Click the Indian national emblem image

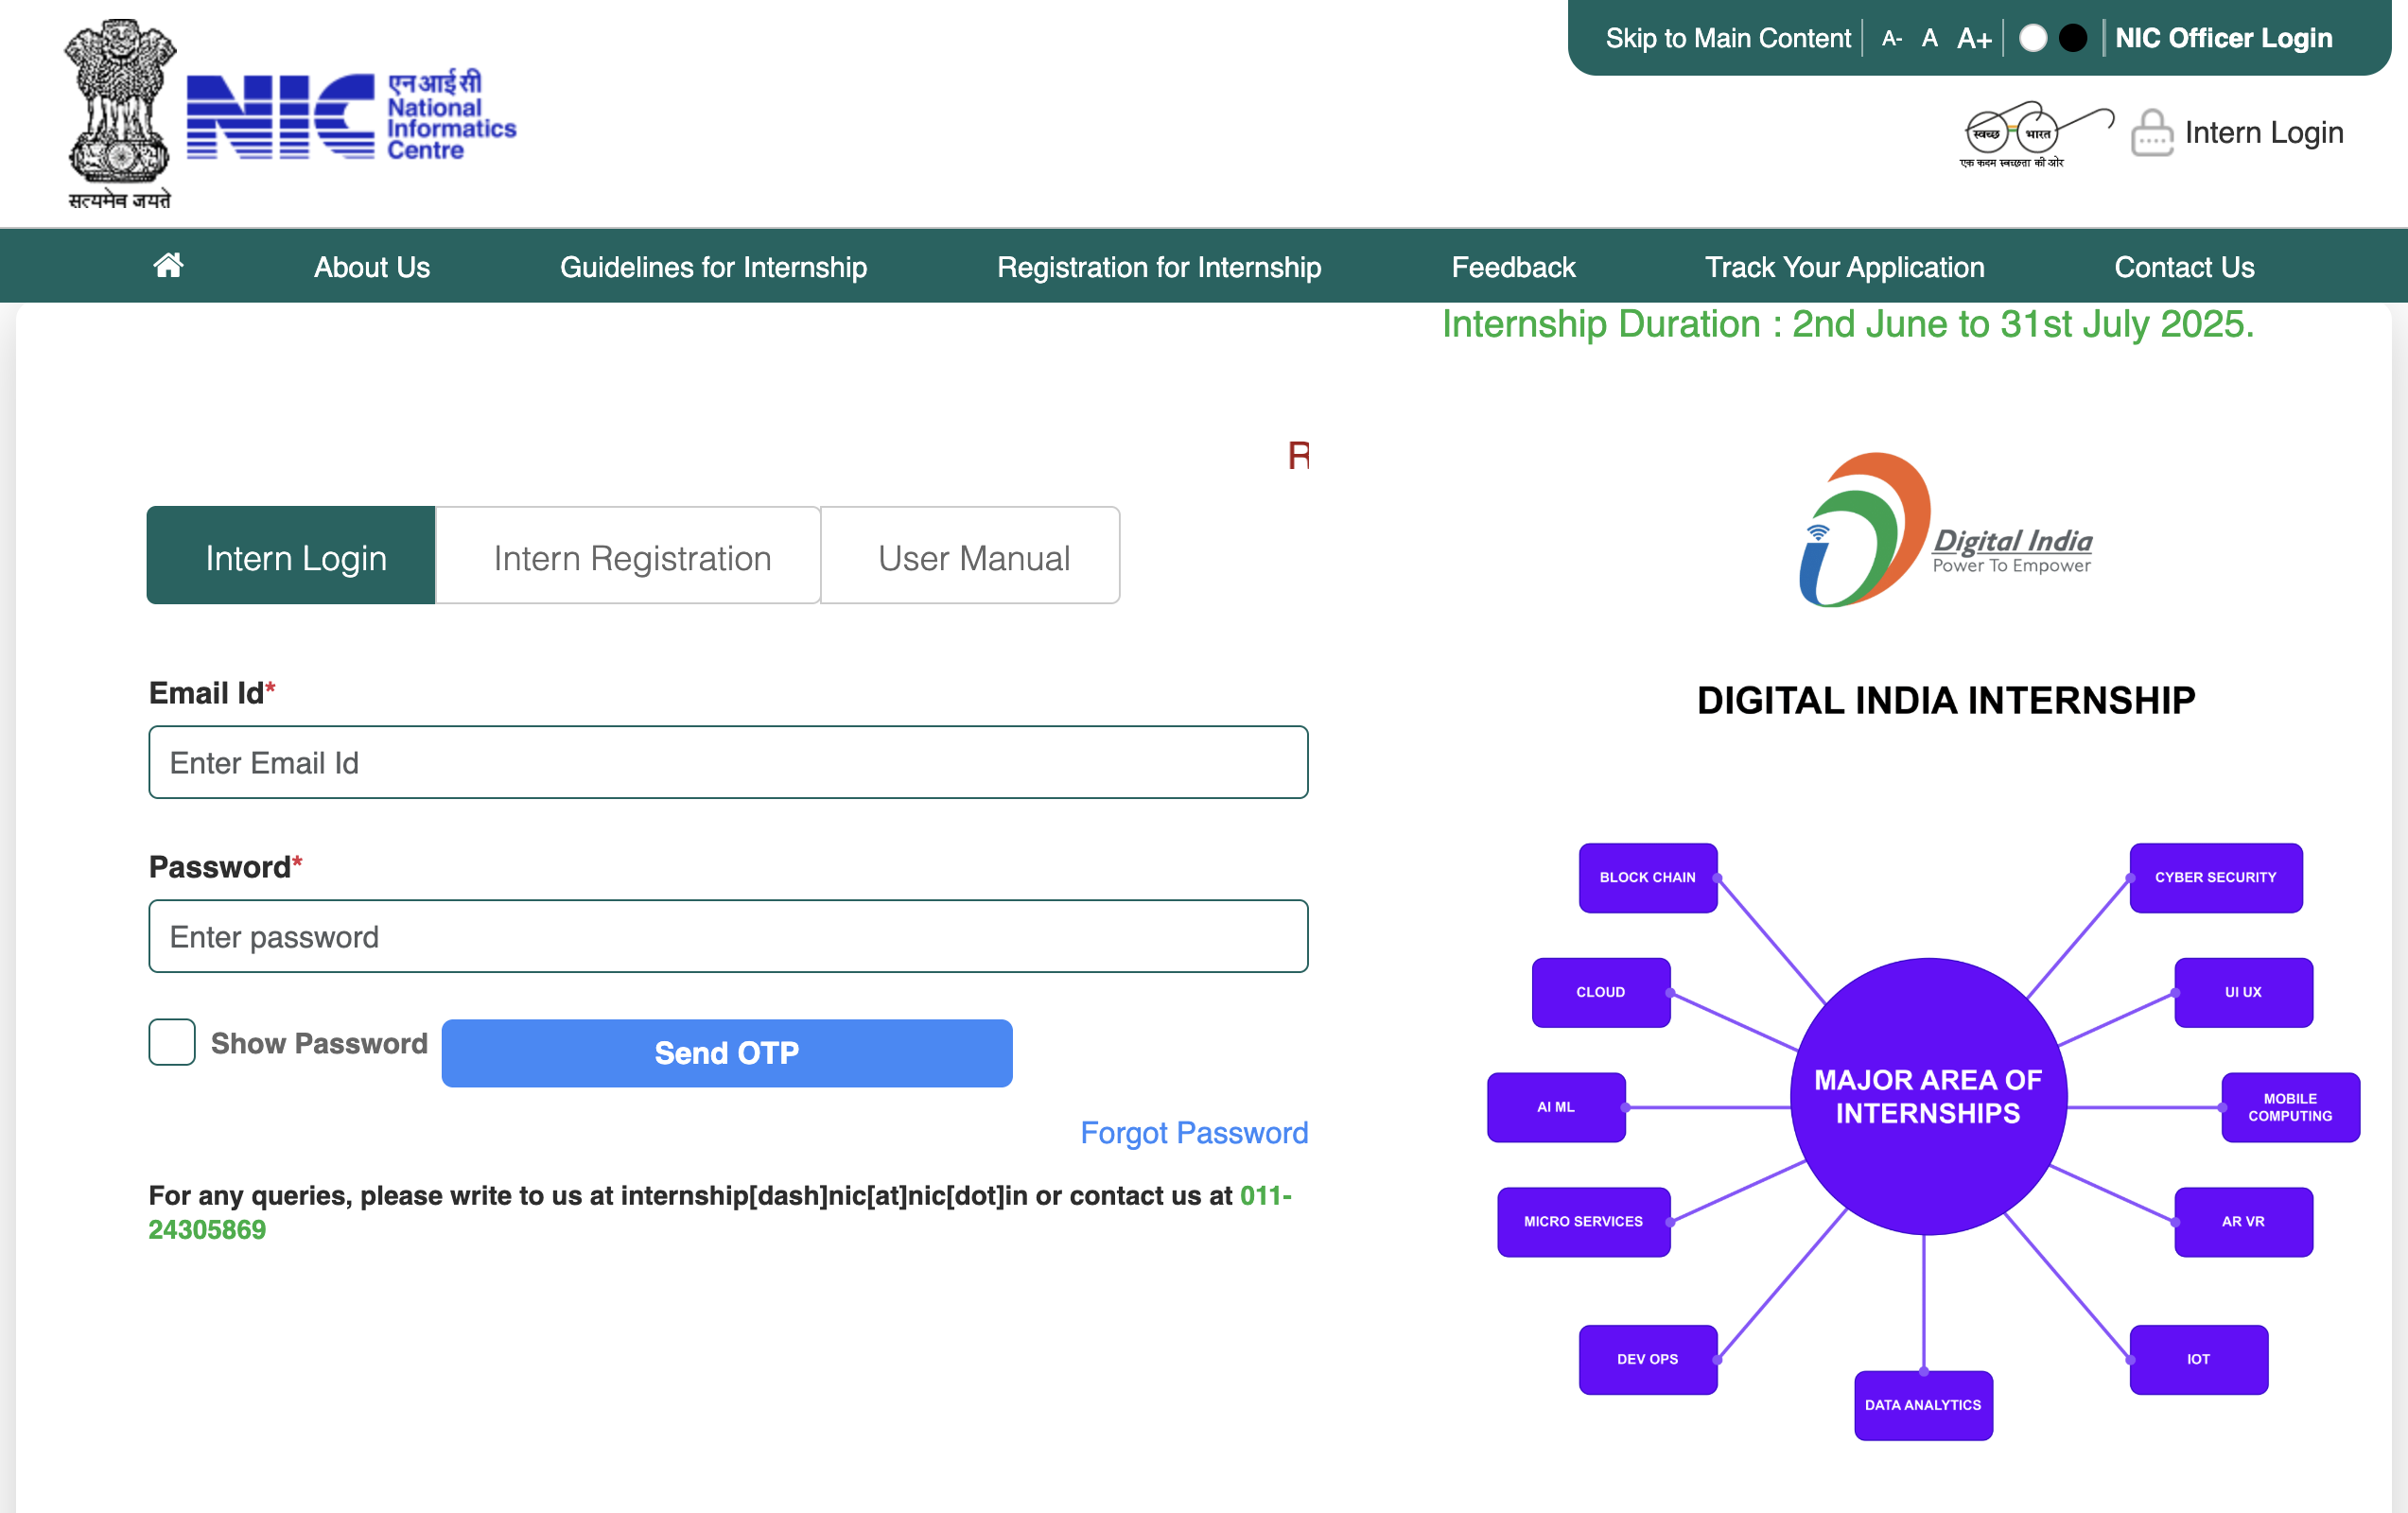pyautogui.click(x=120, y=114)
